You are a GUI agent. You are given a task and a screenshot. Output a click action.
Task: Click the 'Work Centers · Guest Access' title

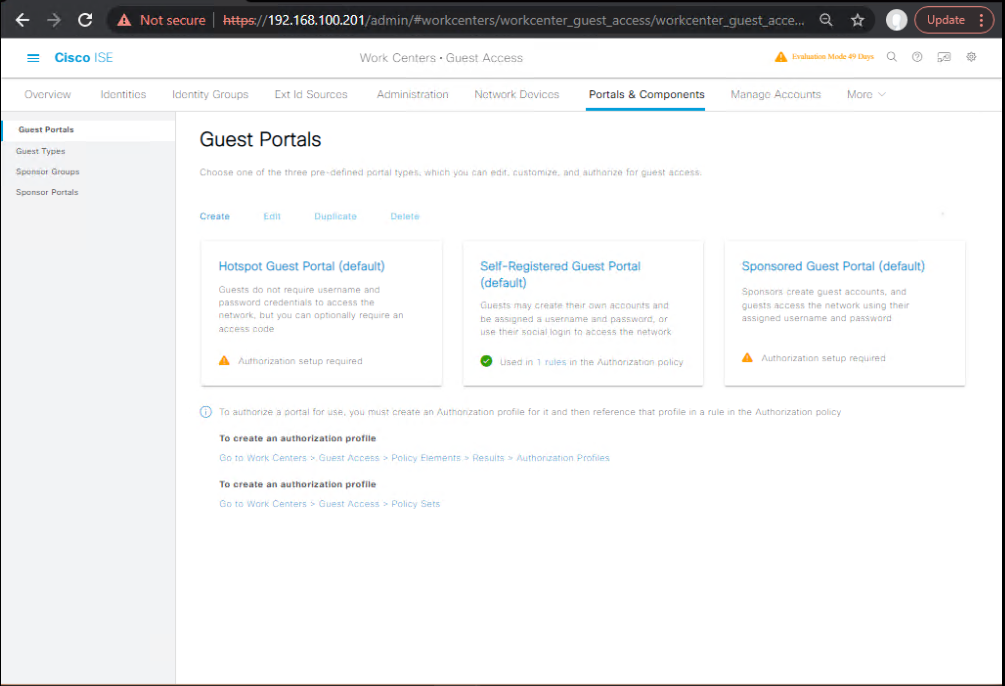441,58
